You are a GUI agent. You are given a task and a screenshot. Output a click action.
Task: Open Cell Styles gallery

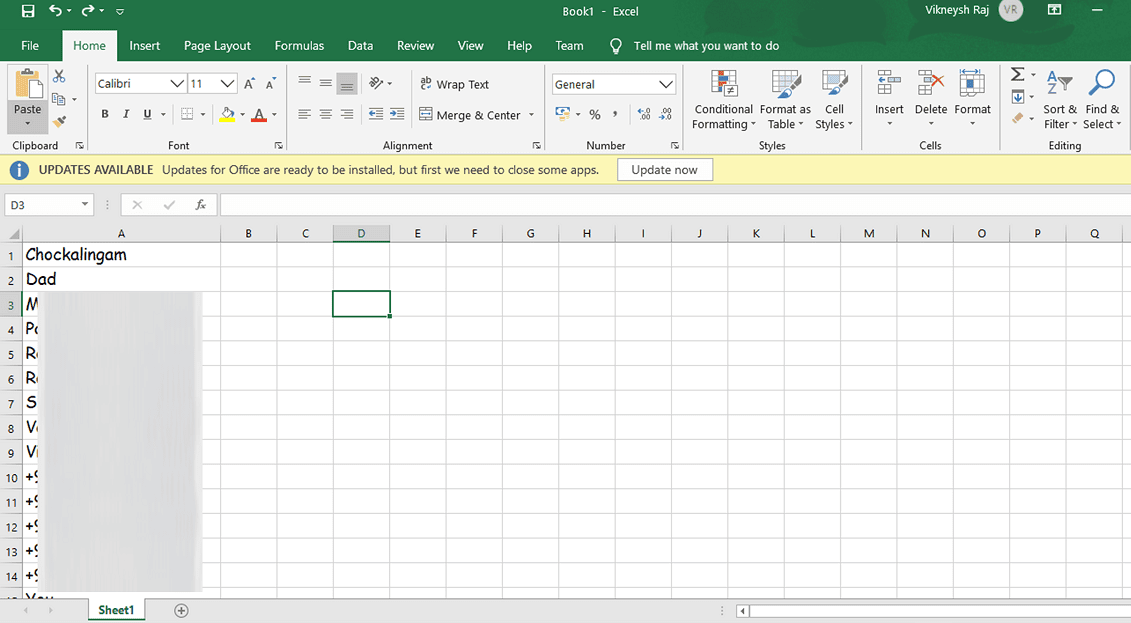click(834, 100)
